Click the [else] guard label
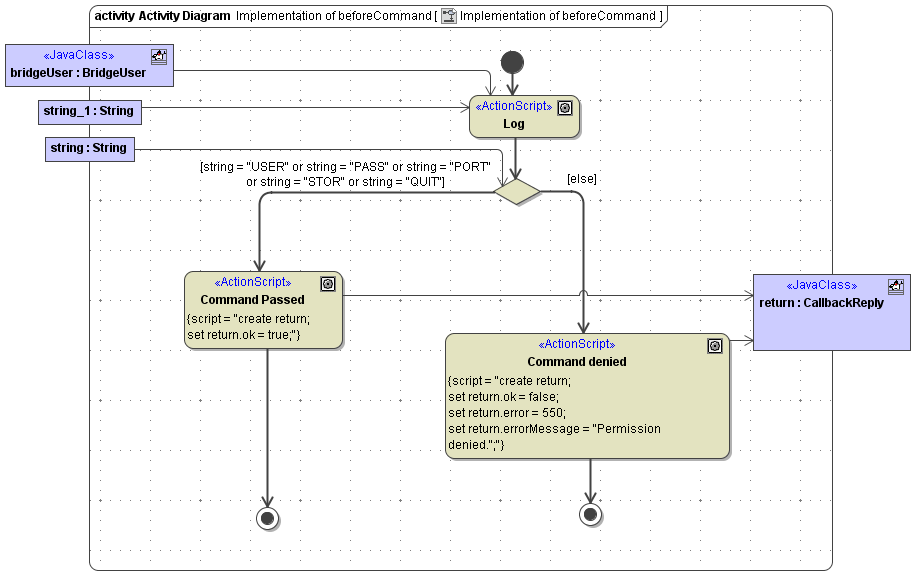The height and width of the screenshot is (586, 919). [581, 178]
